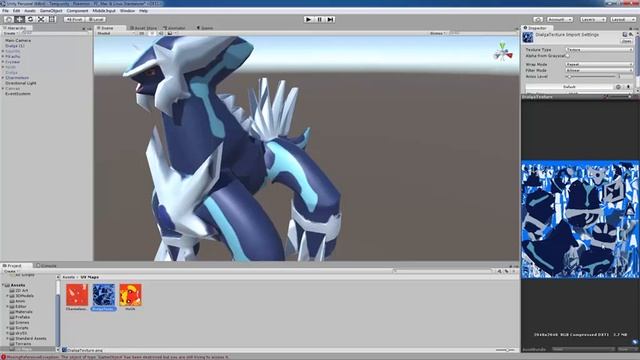Open the Standard Assets folder
This screenshot has height=360, width=640.
click(30, 338)
